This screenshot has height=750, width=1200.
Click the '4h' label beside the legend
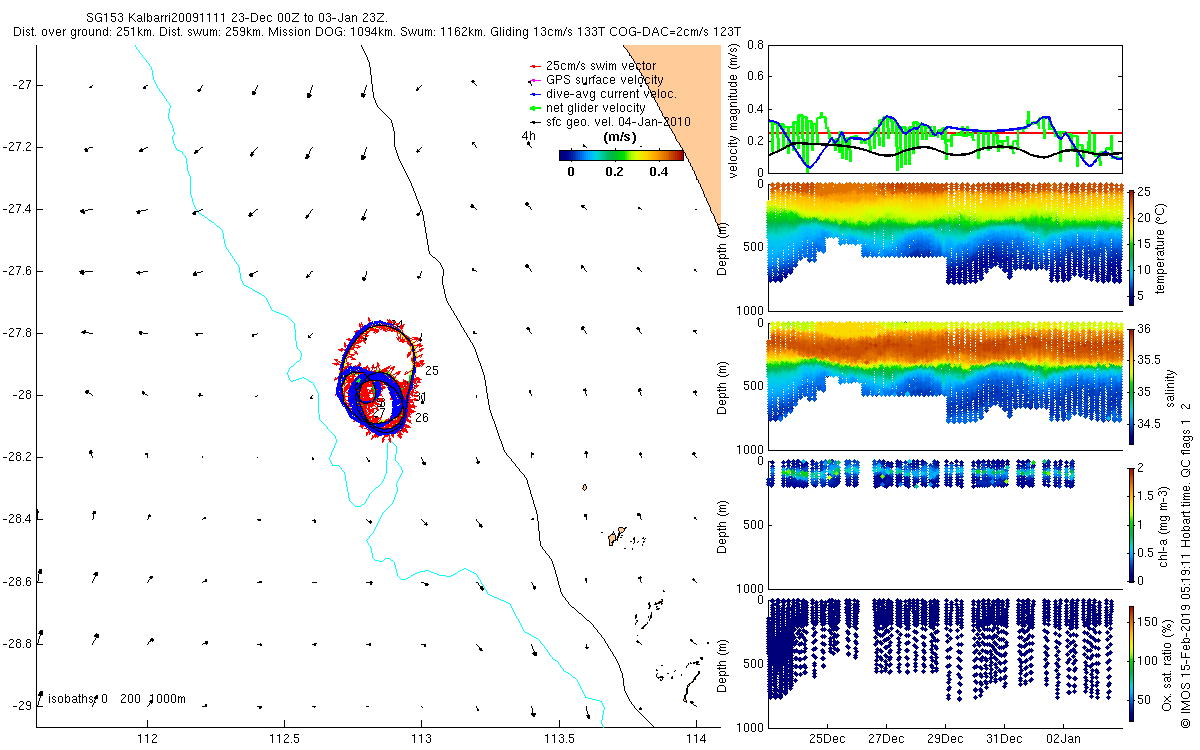528,136
